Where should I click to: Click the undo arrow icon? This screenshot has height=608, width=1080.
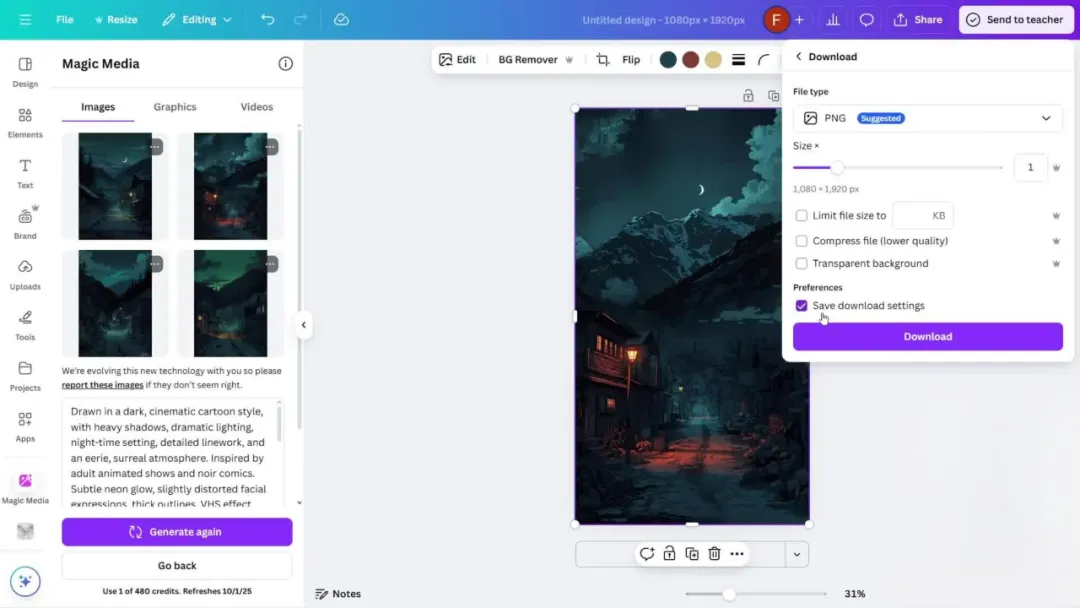tap(267, 20)
